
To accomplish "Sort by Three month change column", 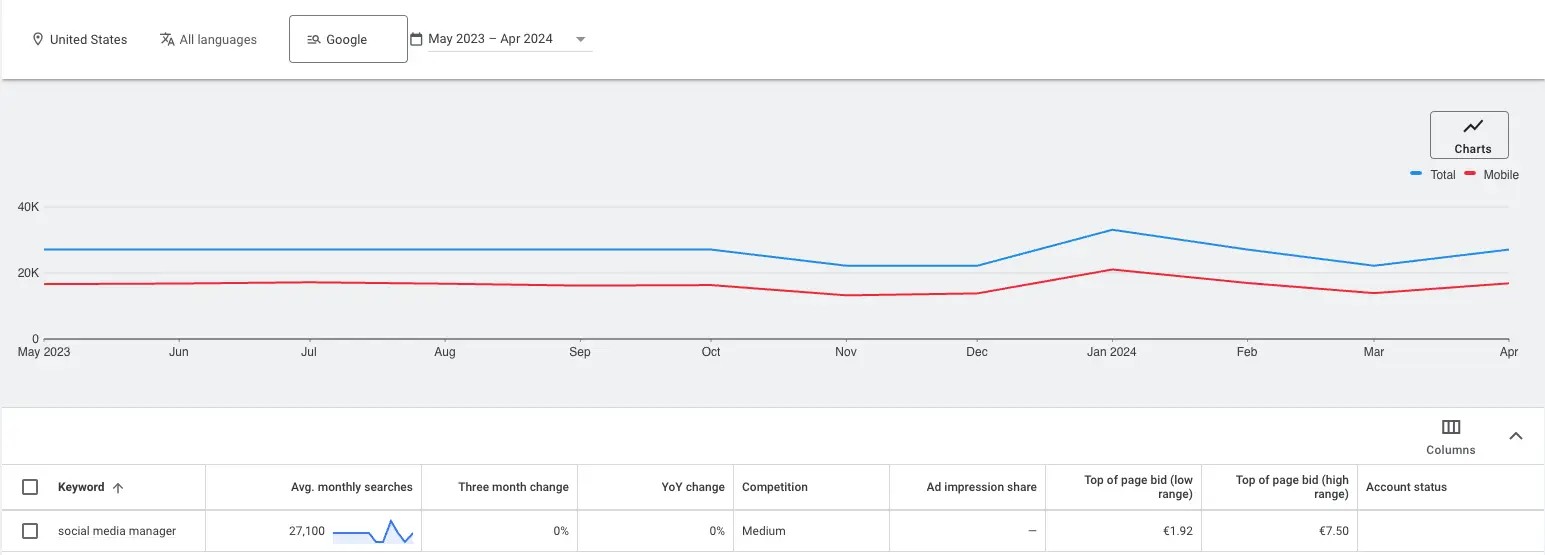I will click(513, 487).
